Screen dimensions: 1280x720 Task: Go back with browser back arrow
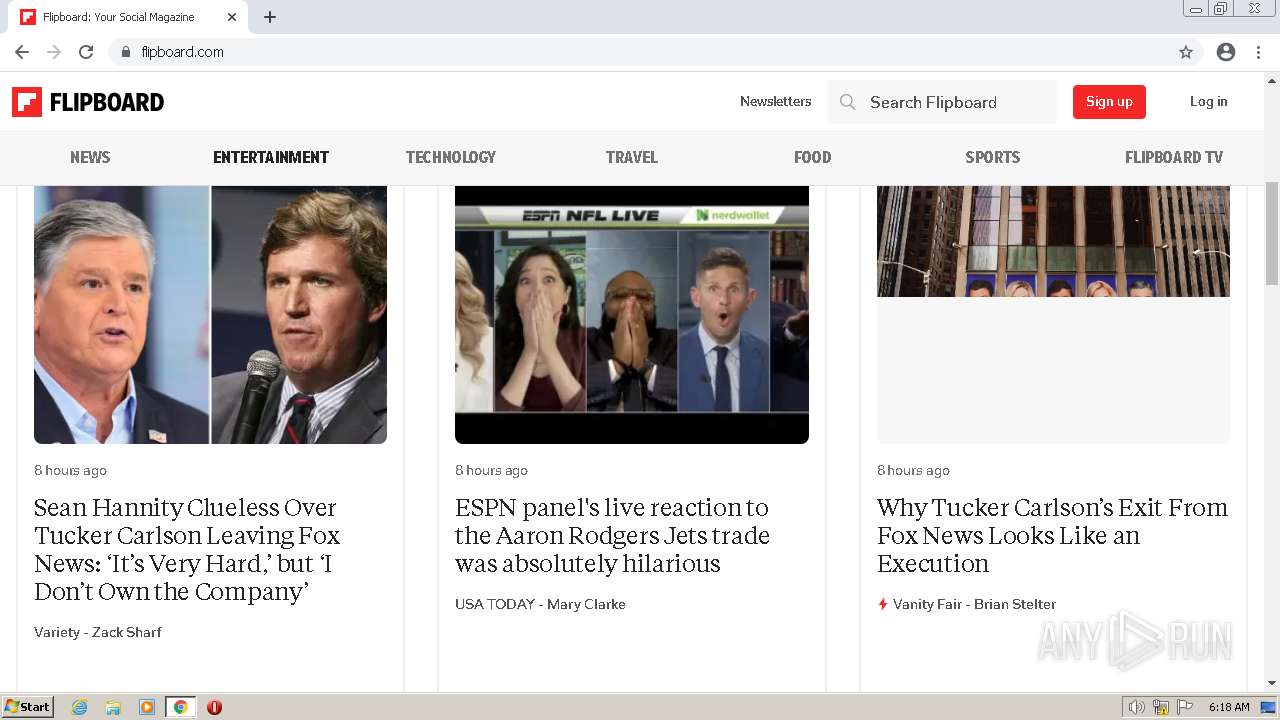(x=22, y=52)
